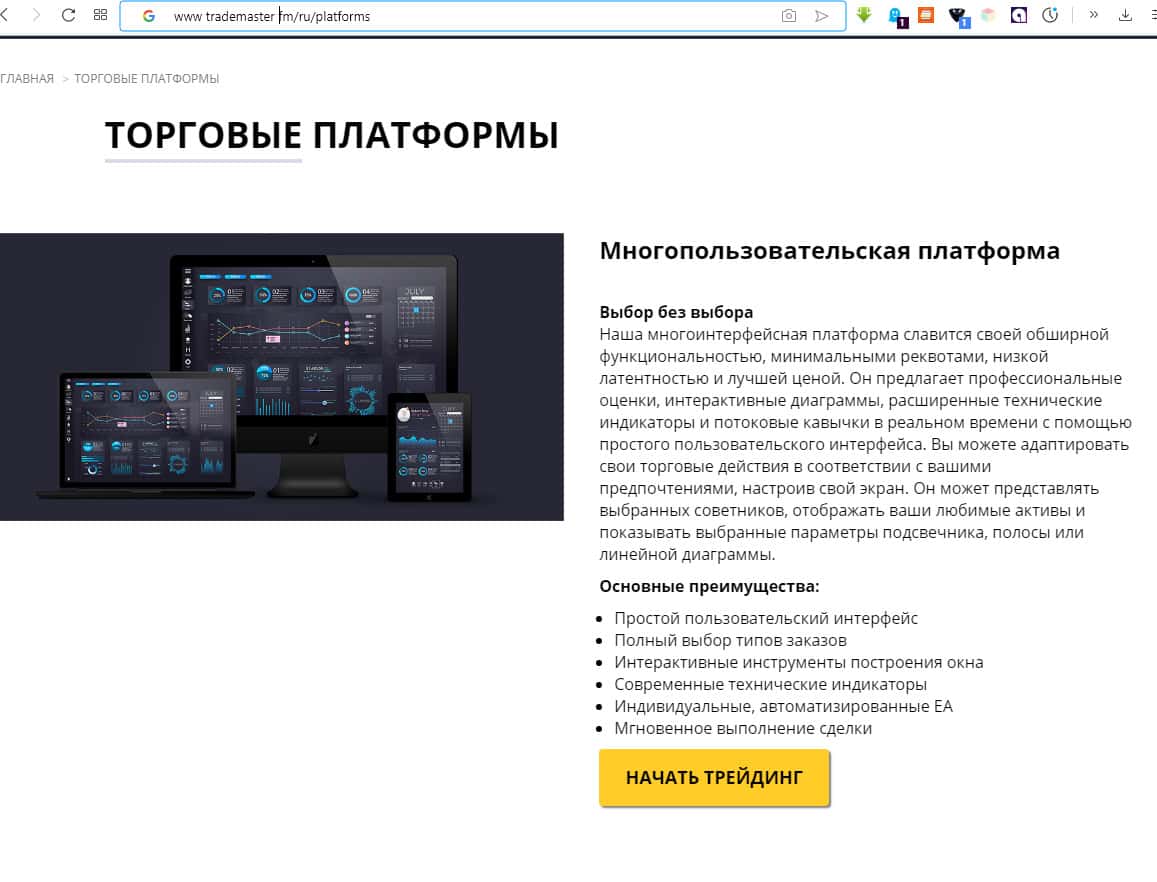Go back with the browser back arrow
Screen dimensions: 1157x882
(4, 15)
